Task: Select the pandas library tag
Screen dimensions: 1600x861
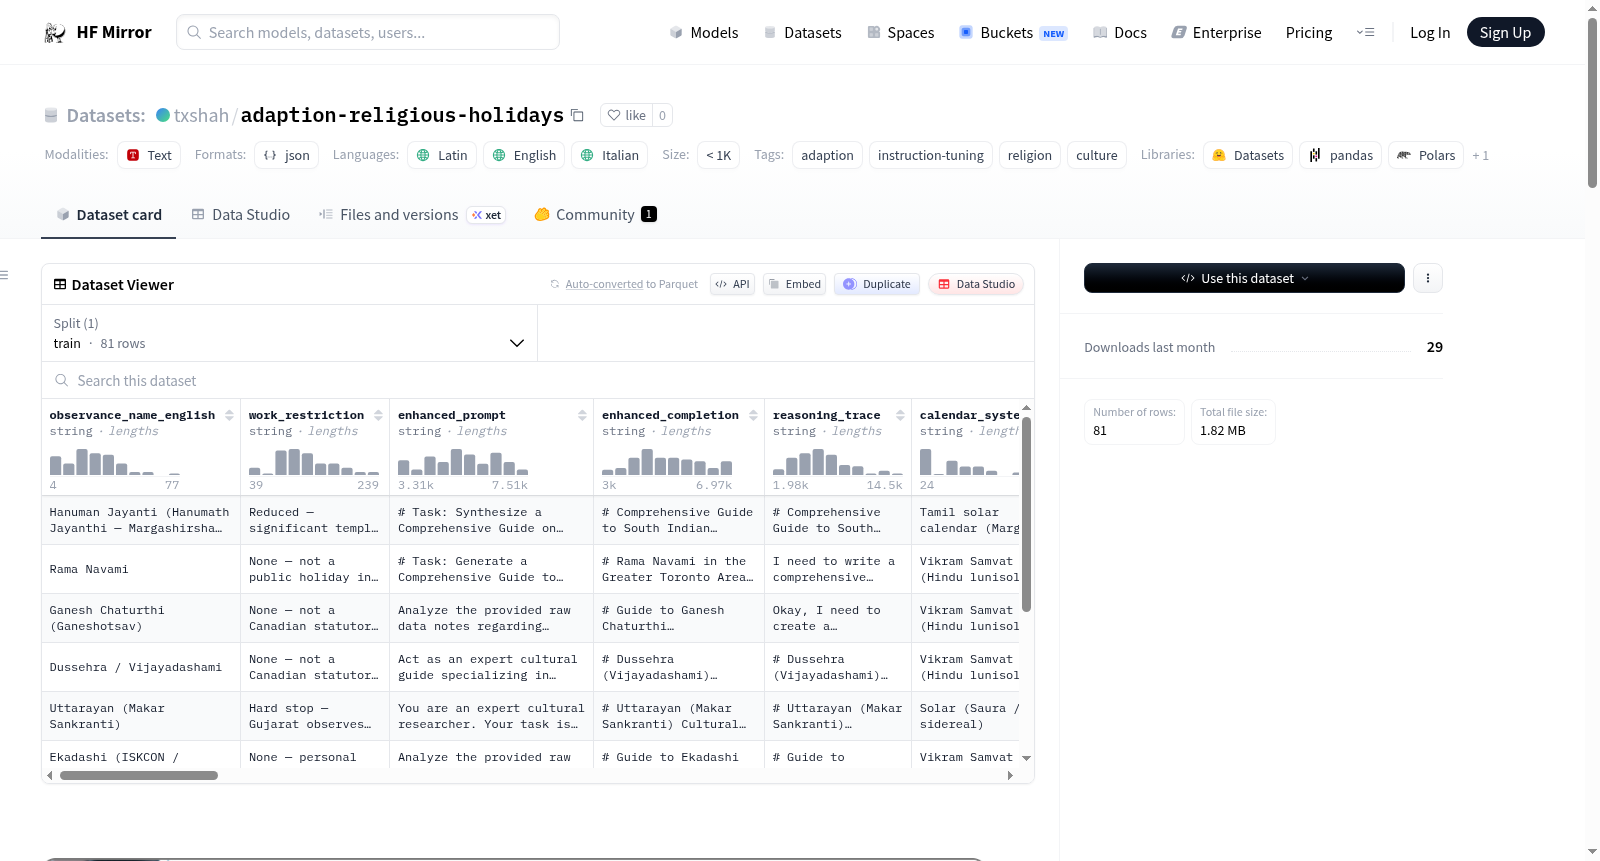Action: click(x=1341, y=155)
